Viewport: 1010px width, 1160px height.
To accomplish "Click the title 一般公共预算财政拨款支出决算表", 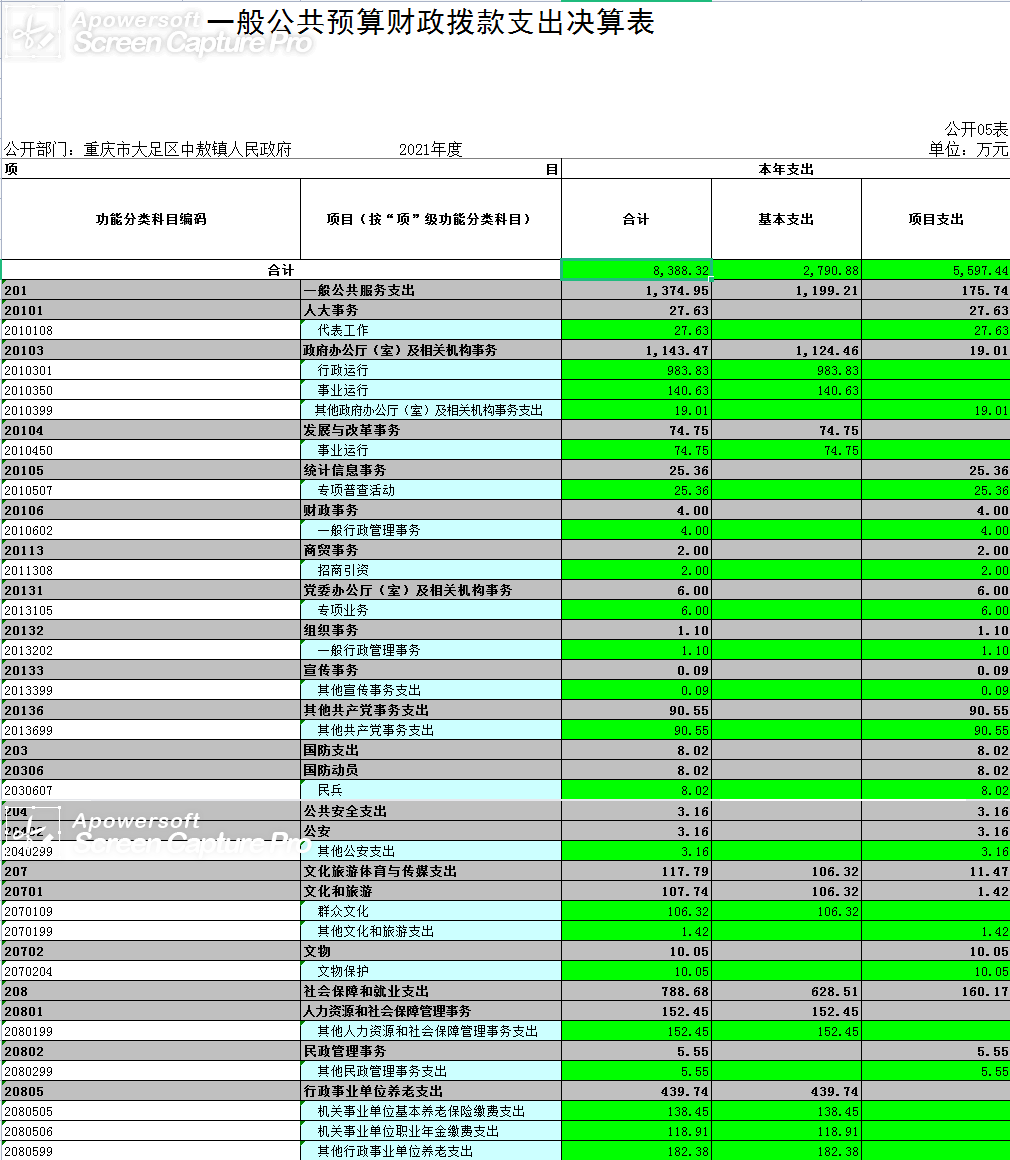I will [x=430, y=22].
